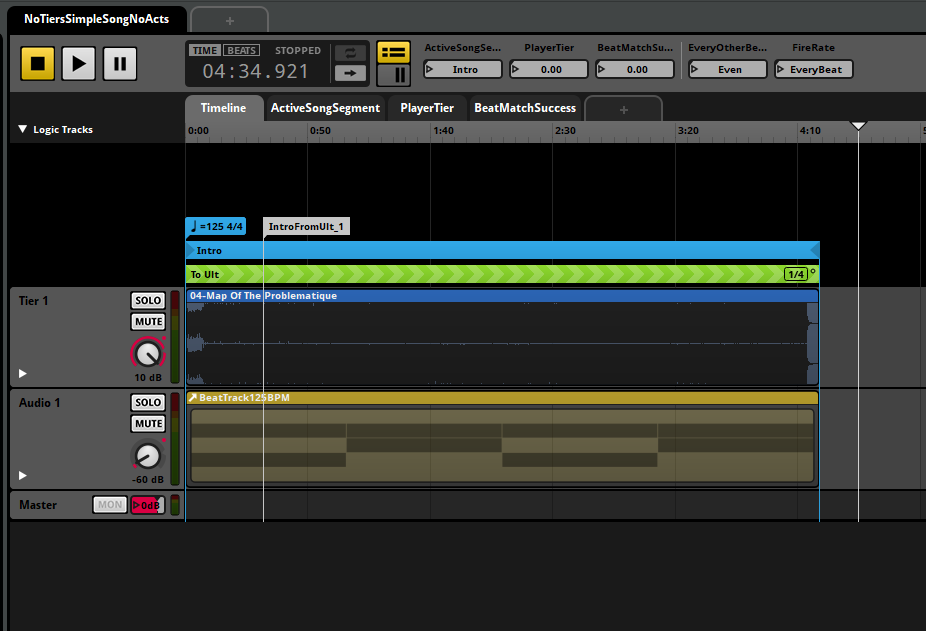Select the tempo marker 125 4/4
Image resolution: width=926 pixels, height=631 pixels.
[x=216, y=226]
